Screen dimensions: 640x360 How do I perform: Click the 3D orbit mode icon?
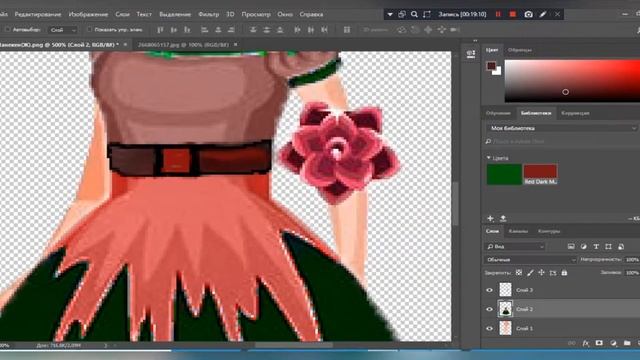pyautogui.click(x=402, y=30)
